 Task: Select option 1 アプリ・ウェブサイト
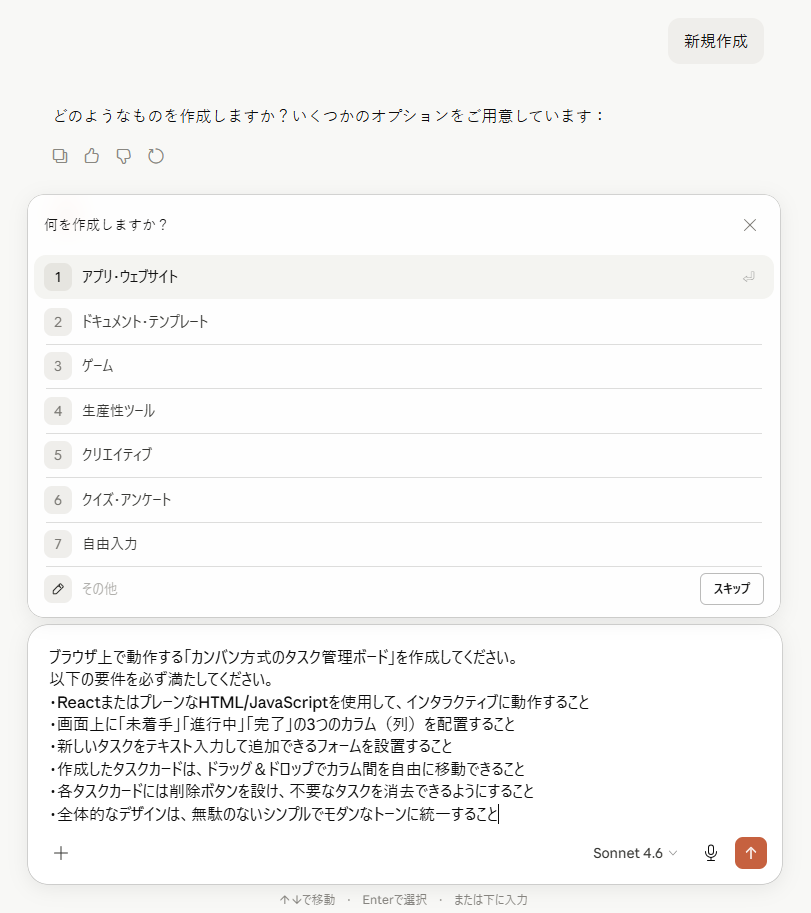(x=403, y=277)
